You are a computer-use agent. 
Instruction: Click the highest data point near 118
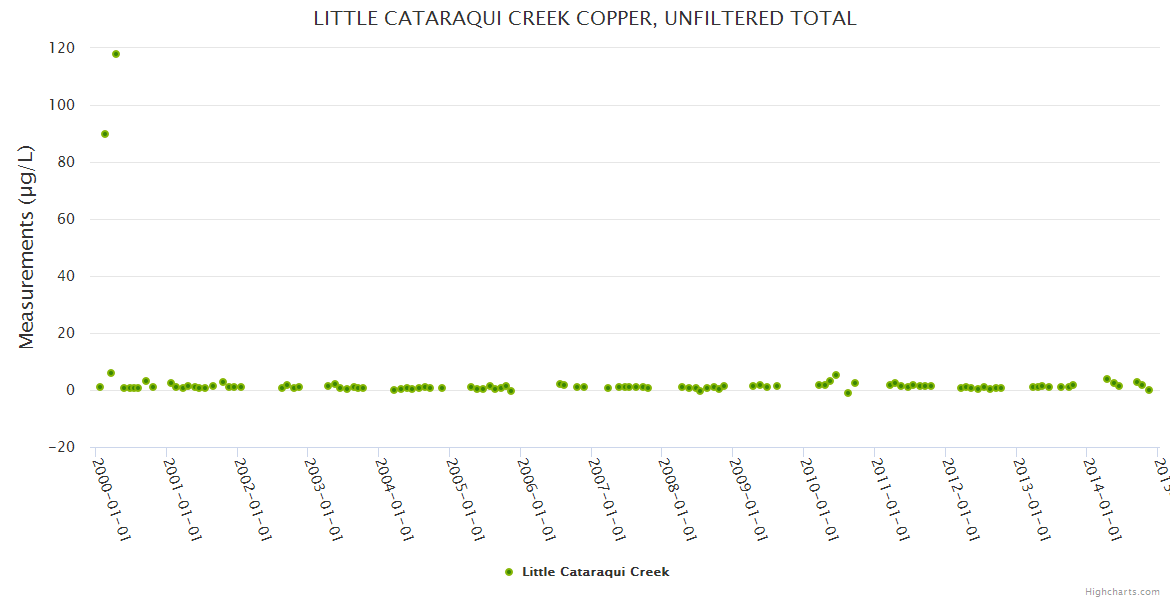116,54
